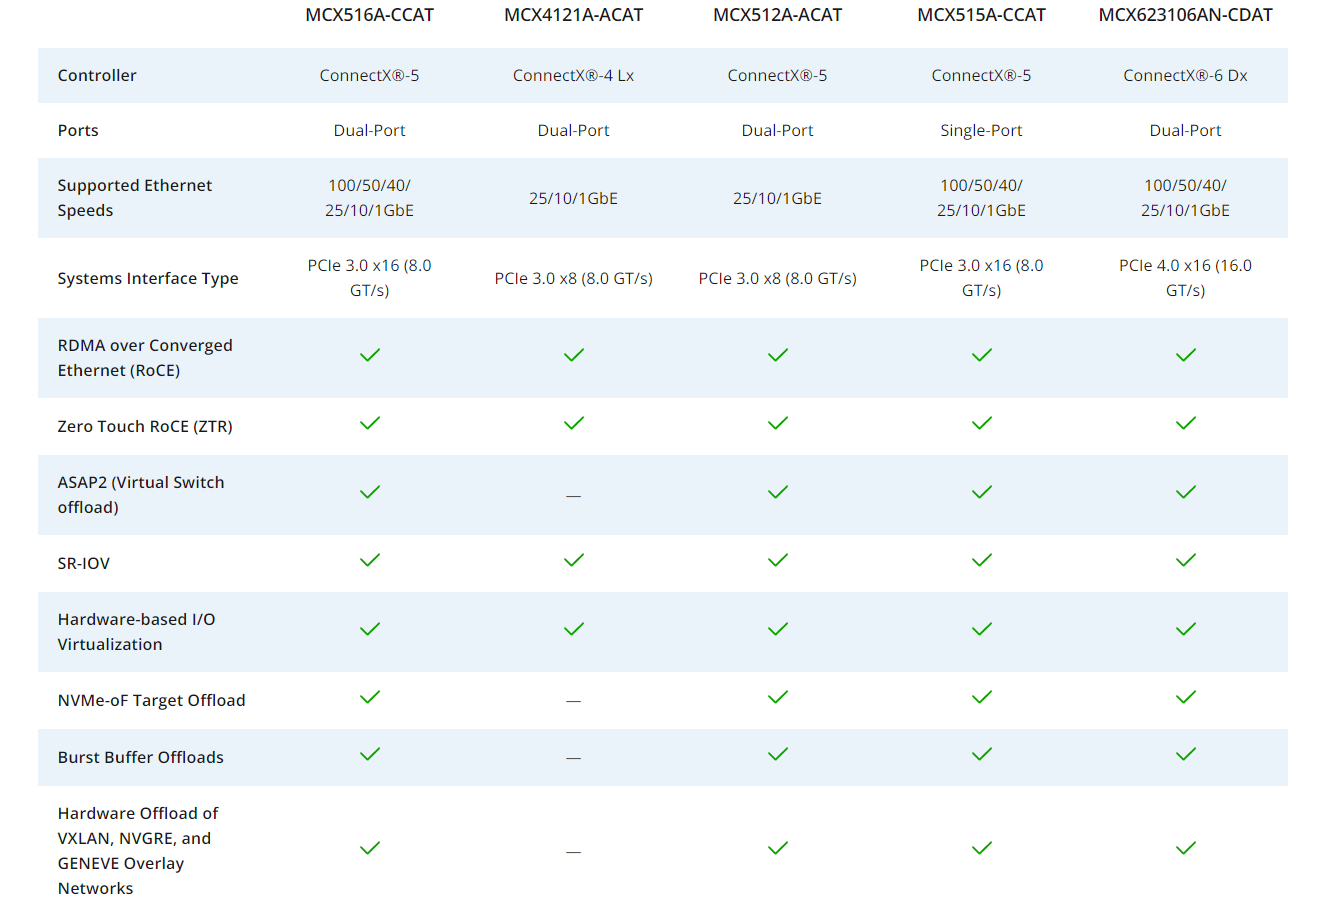Click RoCE checkmark for MCX623106AN-CDAT
Viewport: 1337px width, 906px height.
[x=1186, y=355]
